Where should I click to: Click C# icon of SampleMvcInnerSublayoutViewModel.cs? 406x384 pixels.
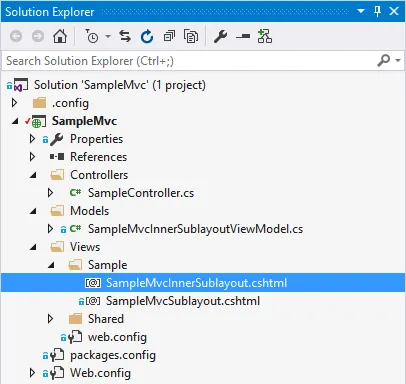[76, 228]
